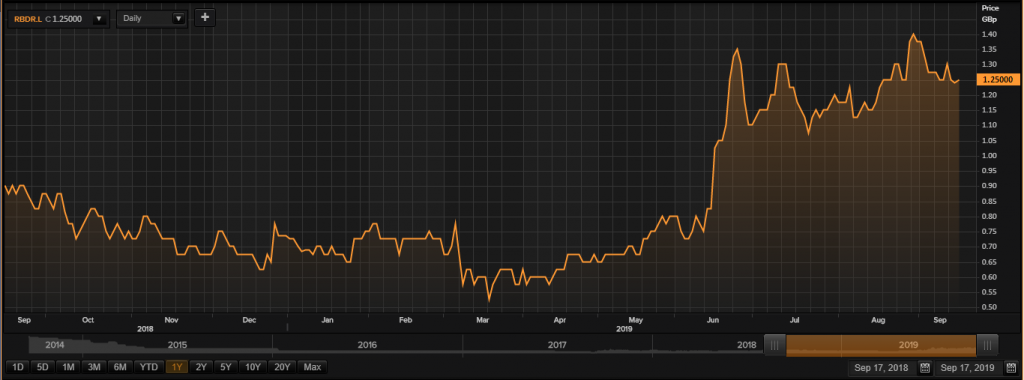The image size is (1024, 380).
Task: Select the 10Y range button
Action: (253, 368)
